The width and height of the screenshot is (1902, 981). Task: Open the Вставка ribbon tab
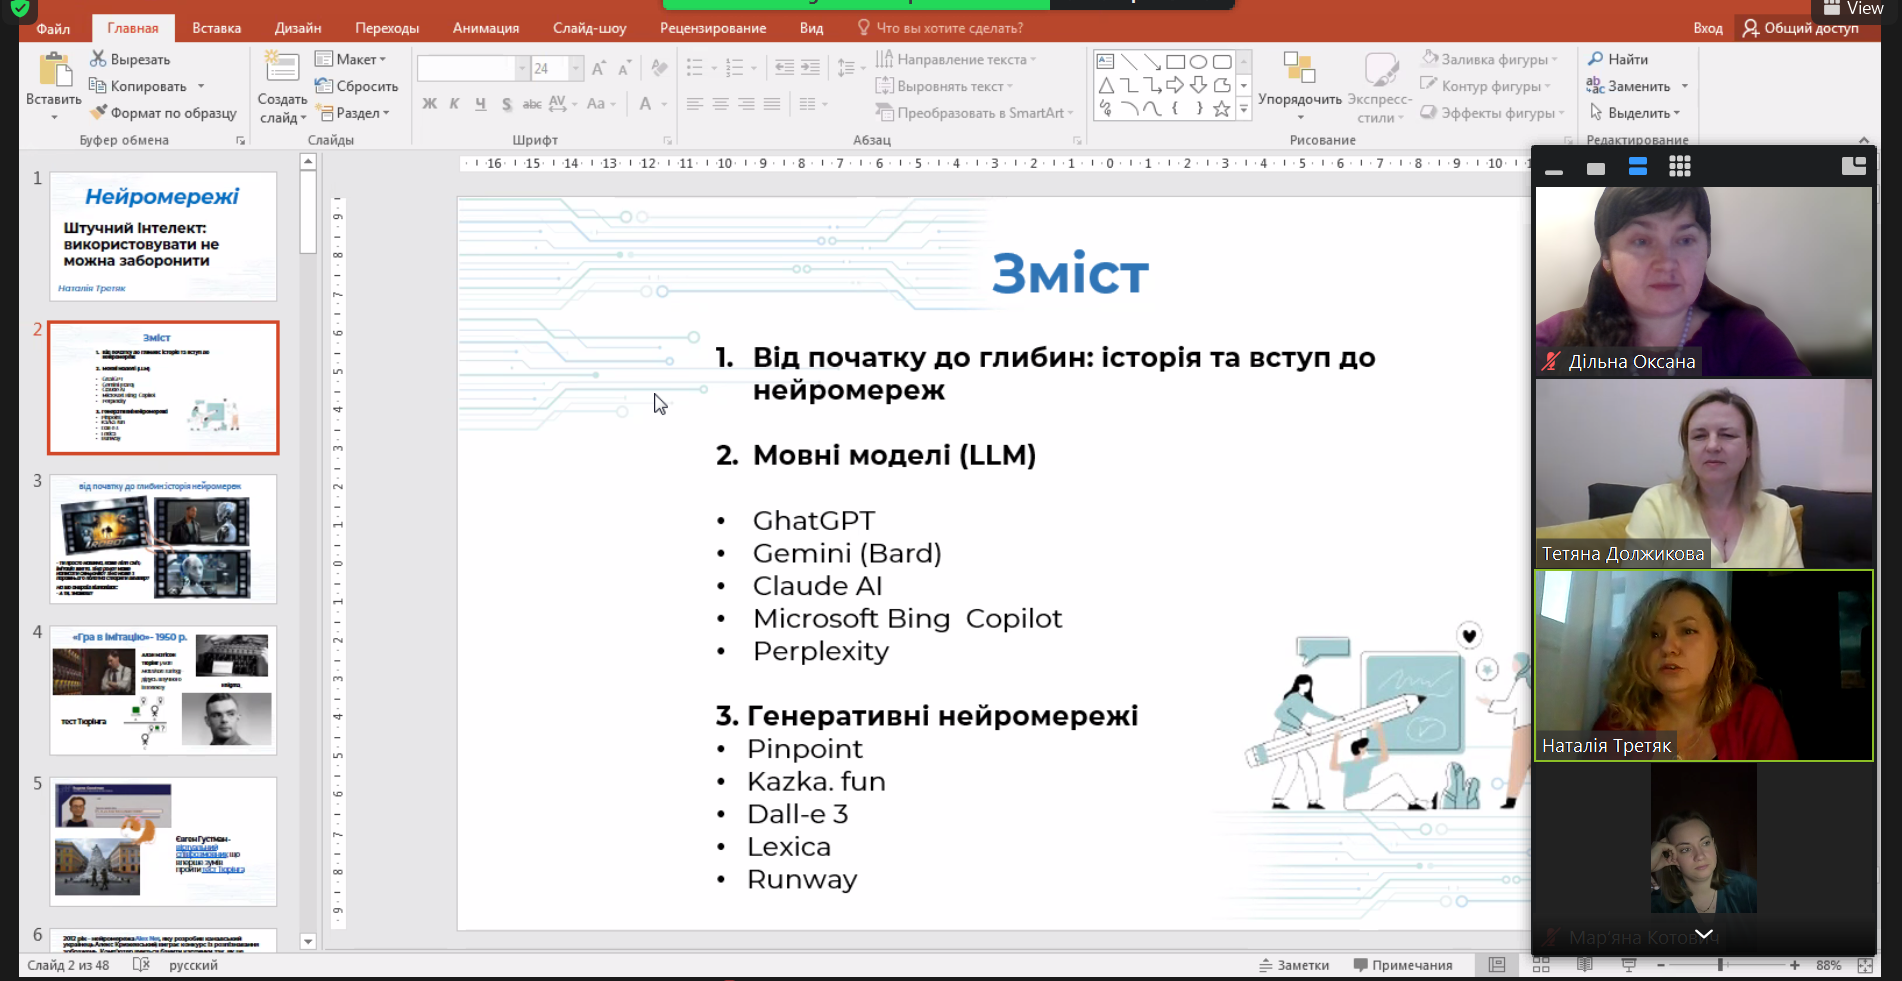click(216, 28)
